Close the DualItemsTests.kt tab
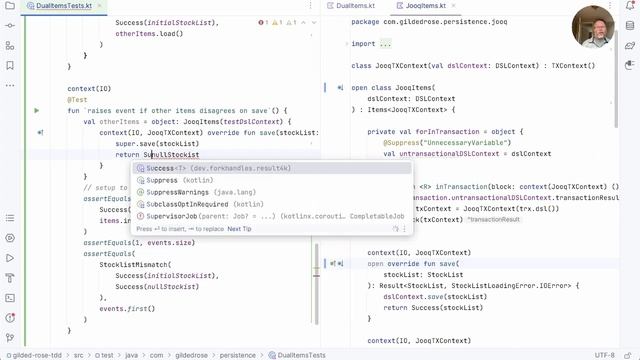This screenshot has width=640, height=360. [x=99, y=6]
